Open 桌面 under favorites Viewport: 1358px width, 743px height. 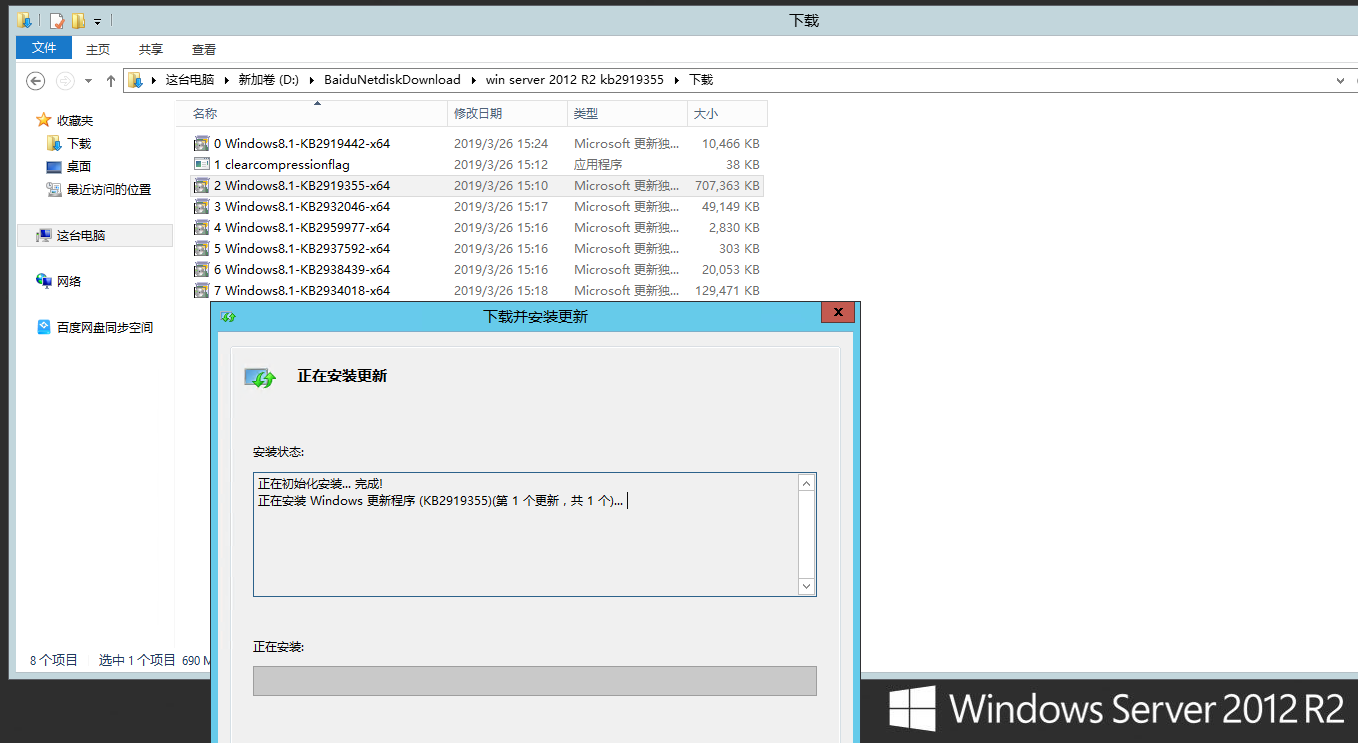[78, 166]
